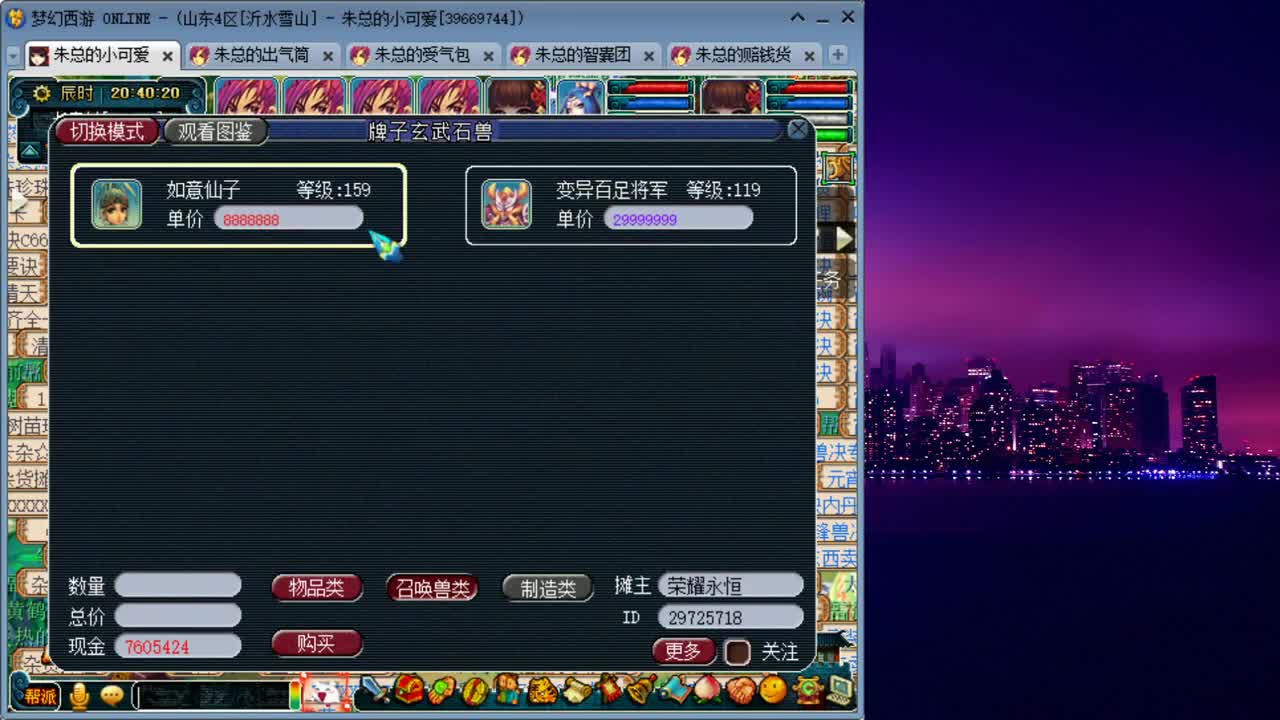Click the gear icon beside the game clock
The image size is (1280, 720).
(x=42, y=93)
